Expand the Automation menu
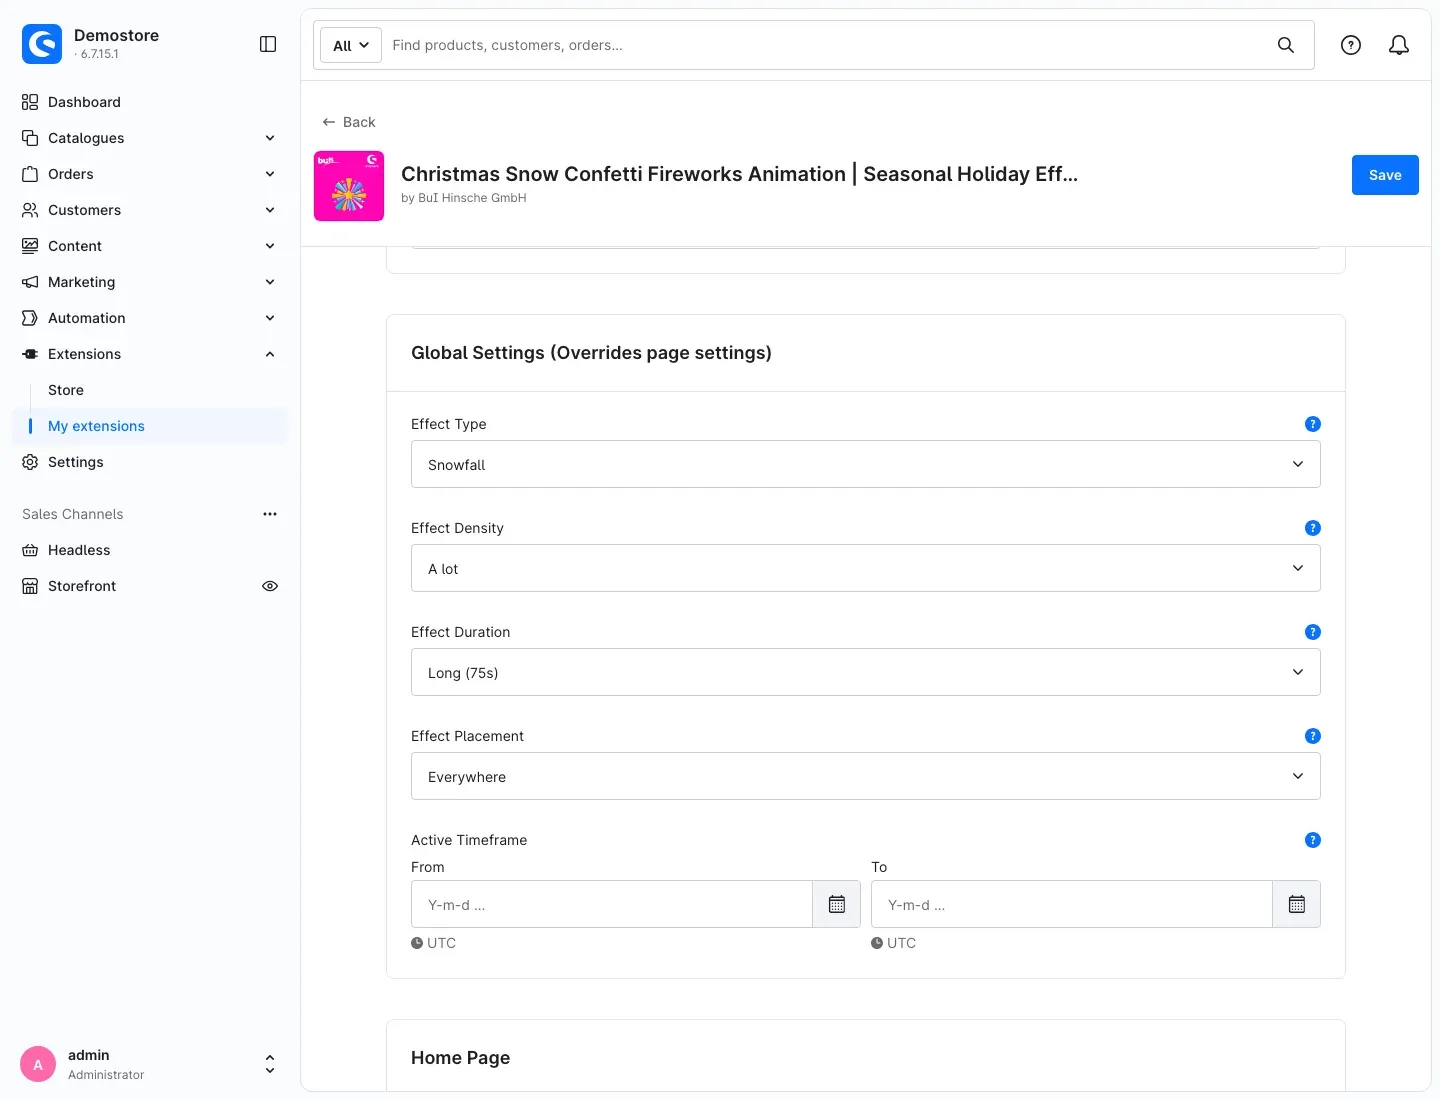The image size is (1440, 1100). click(150, 318)
